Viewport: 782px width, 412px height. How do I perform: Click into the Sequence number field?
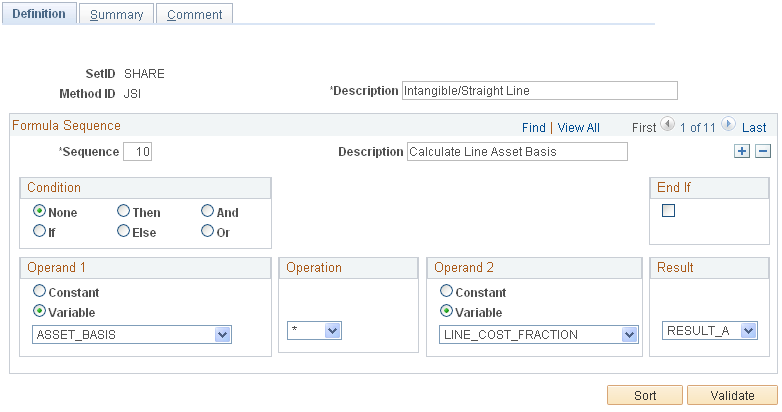(x=137, y=152)
